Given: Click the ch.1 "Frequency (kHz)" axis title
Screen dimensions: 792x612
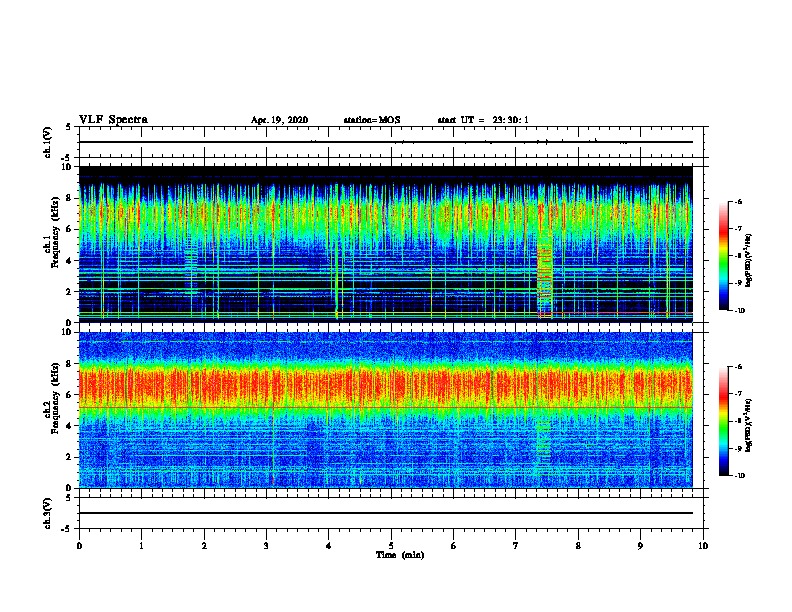Looking at the screenshot, I should (55, 232).
